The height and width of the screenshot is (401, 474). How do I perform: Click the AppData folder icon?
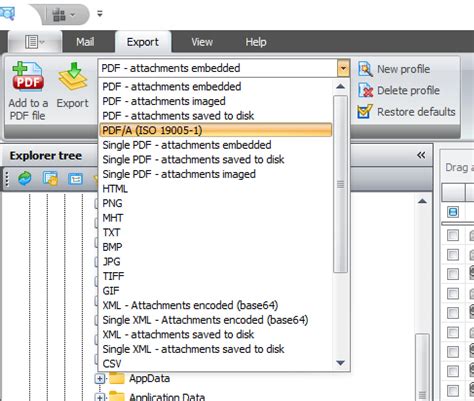point(117,378)
